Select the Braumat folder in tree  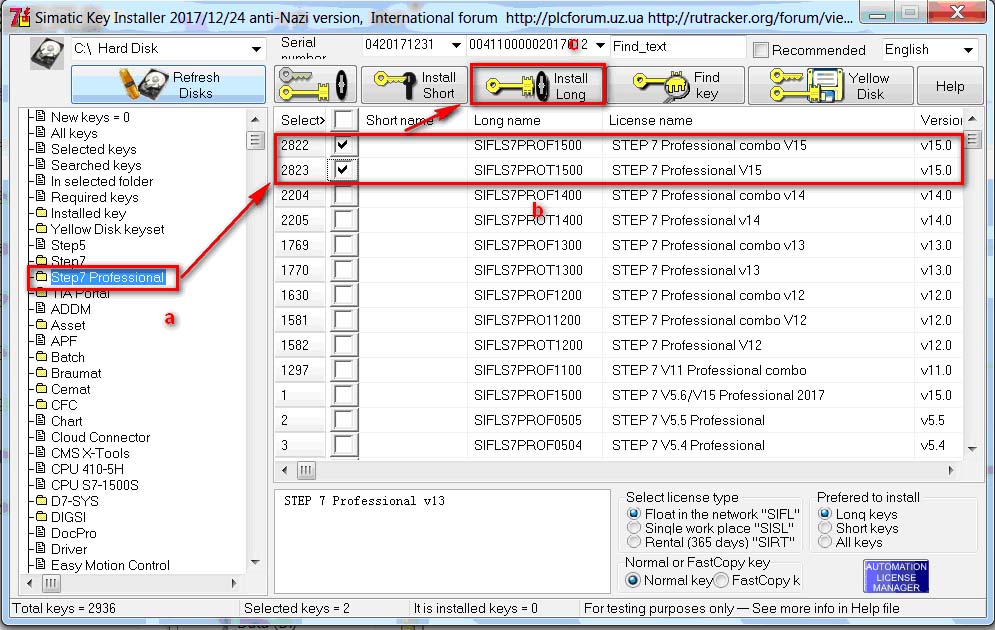click(x=76, y=373)
